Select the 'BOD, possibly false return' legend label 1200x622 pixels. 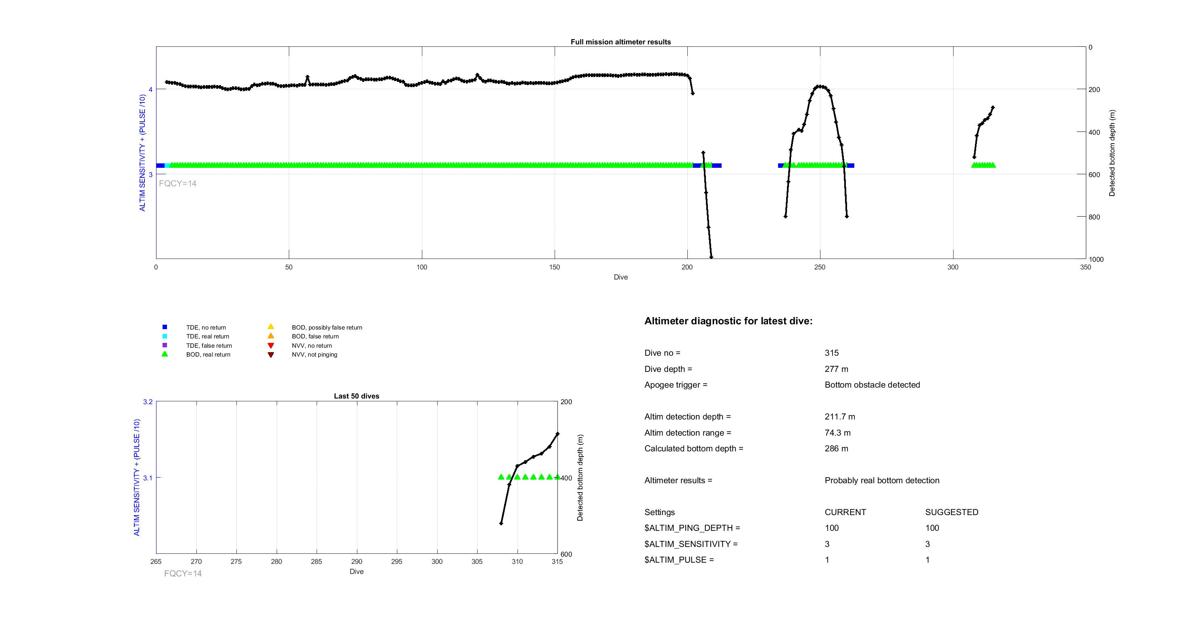(x=327, y=327)
